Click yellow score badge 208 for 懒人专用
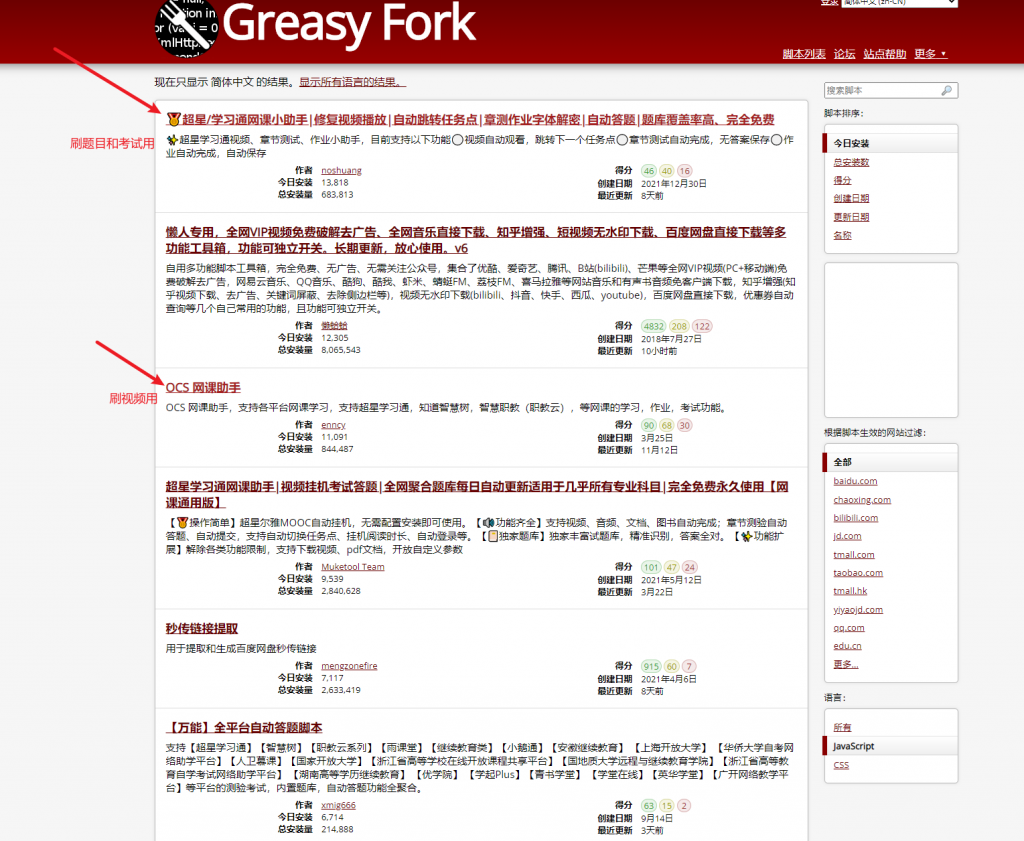The width and height of the screenshot is (1024, 841). [x=679, y=326]
